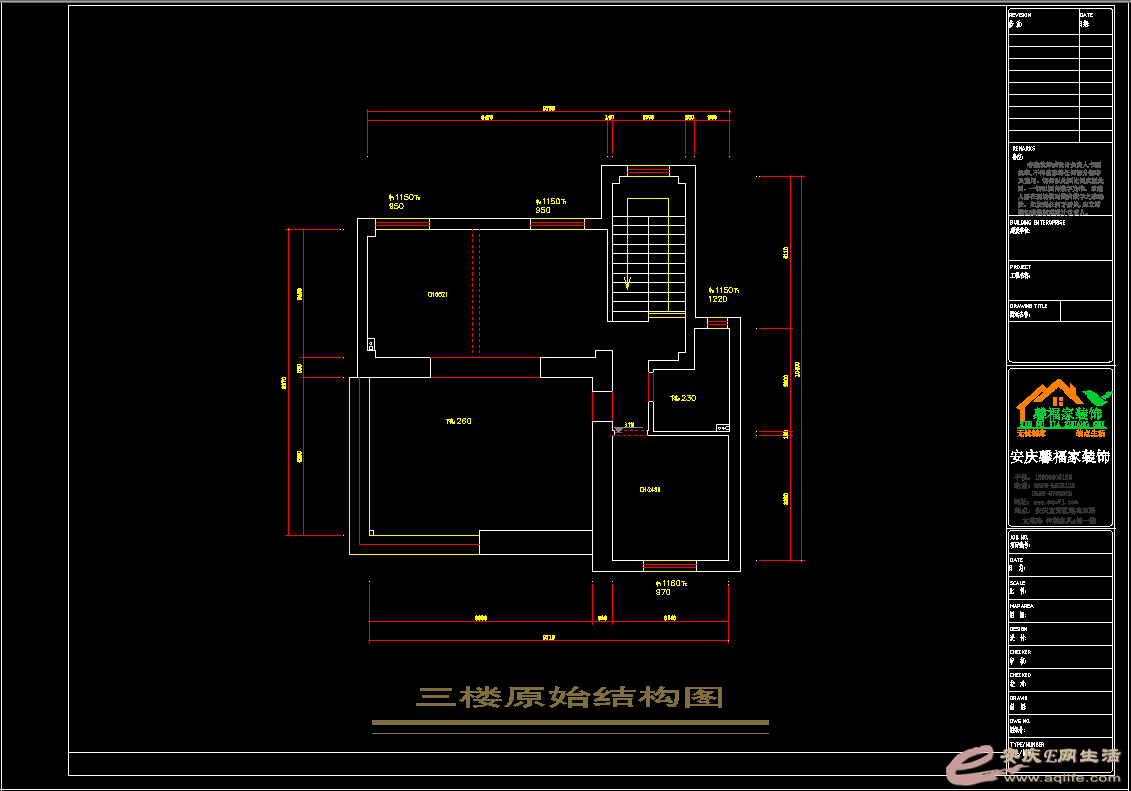
Task: Select the gold underline bar below title
Action: (x=570, y=722)
